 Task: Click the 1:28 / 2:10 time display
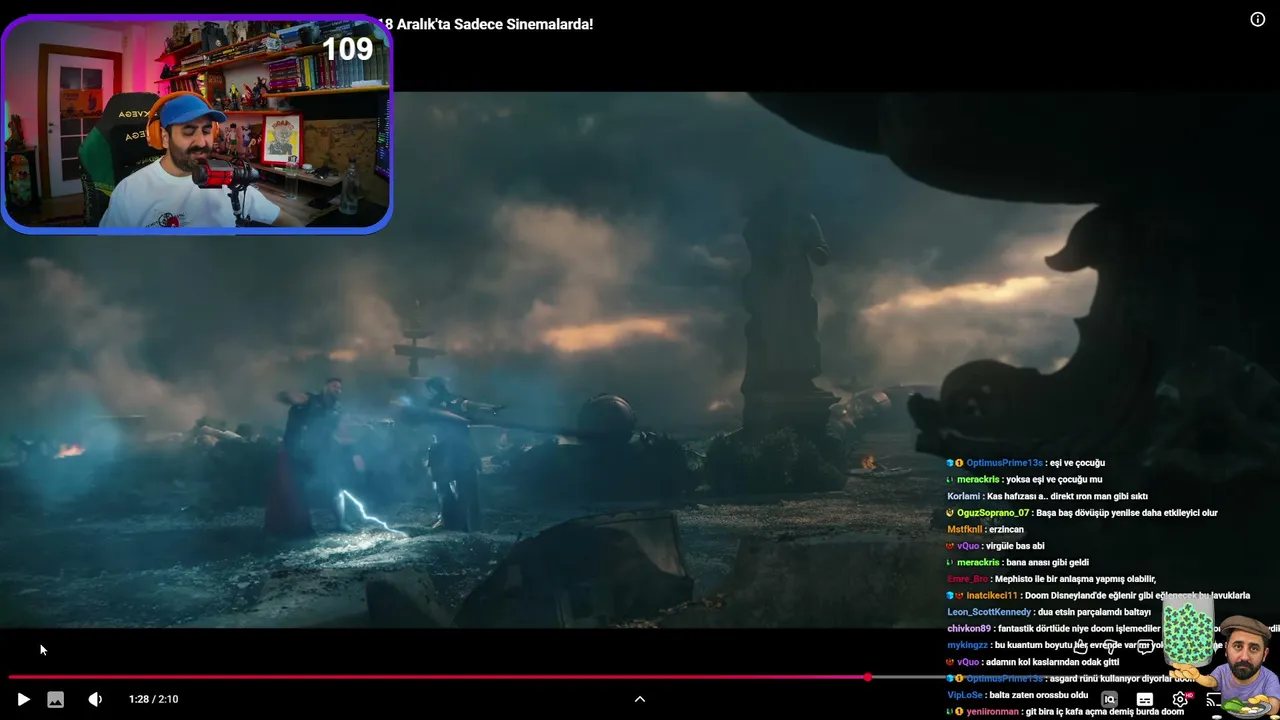coord(154,700)
